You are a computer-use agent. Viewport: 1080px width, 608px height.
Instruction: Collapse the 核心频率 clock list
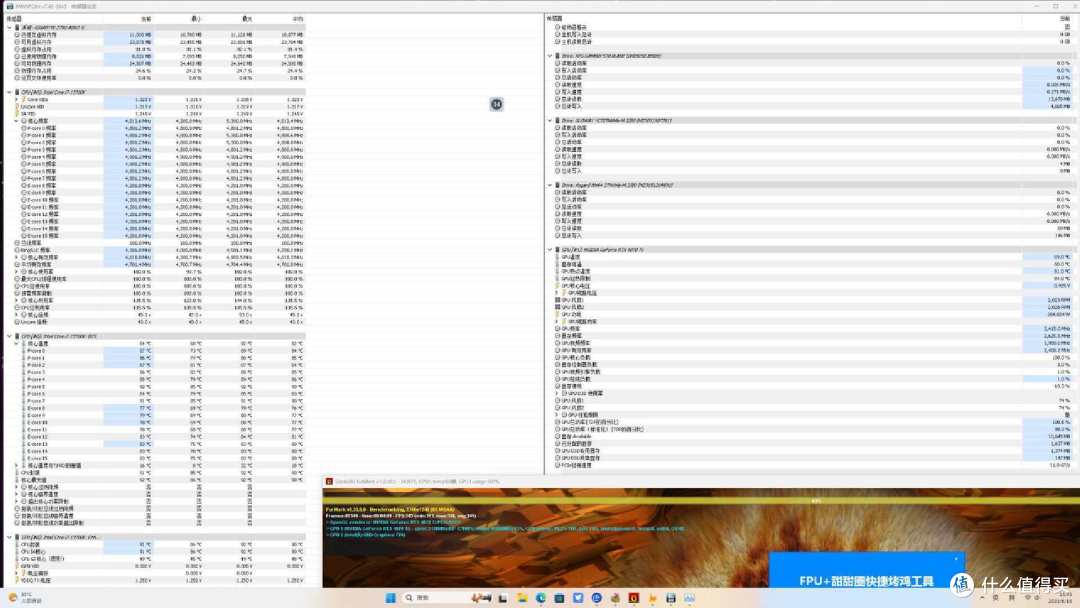(17, 120)
